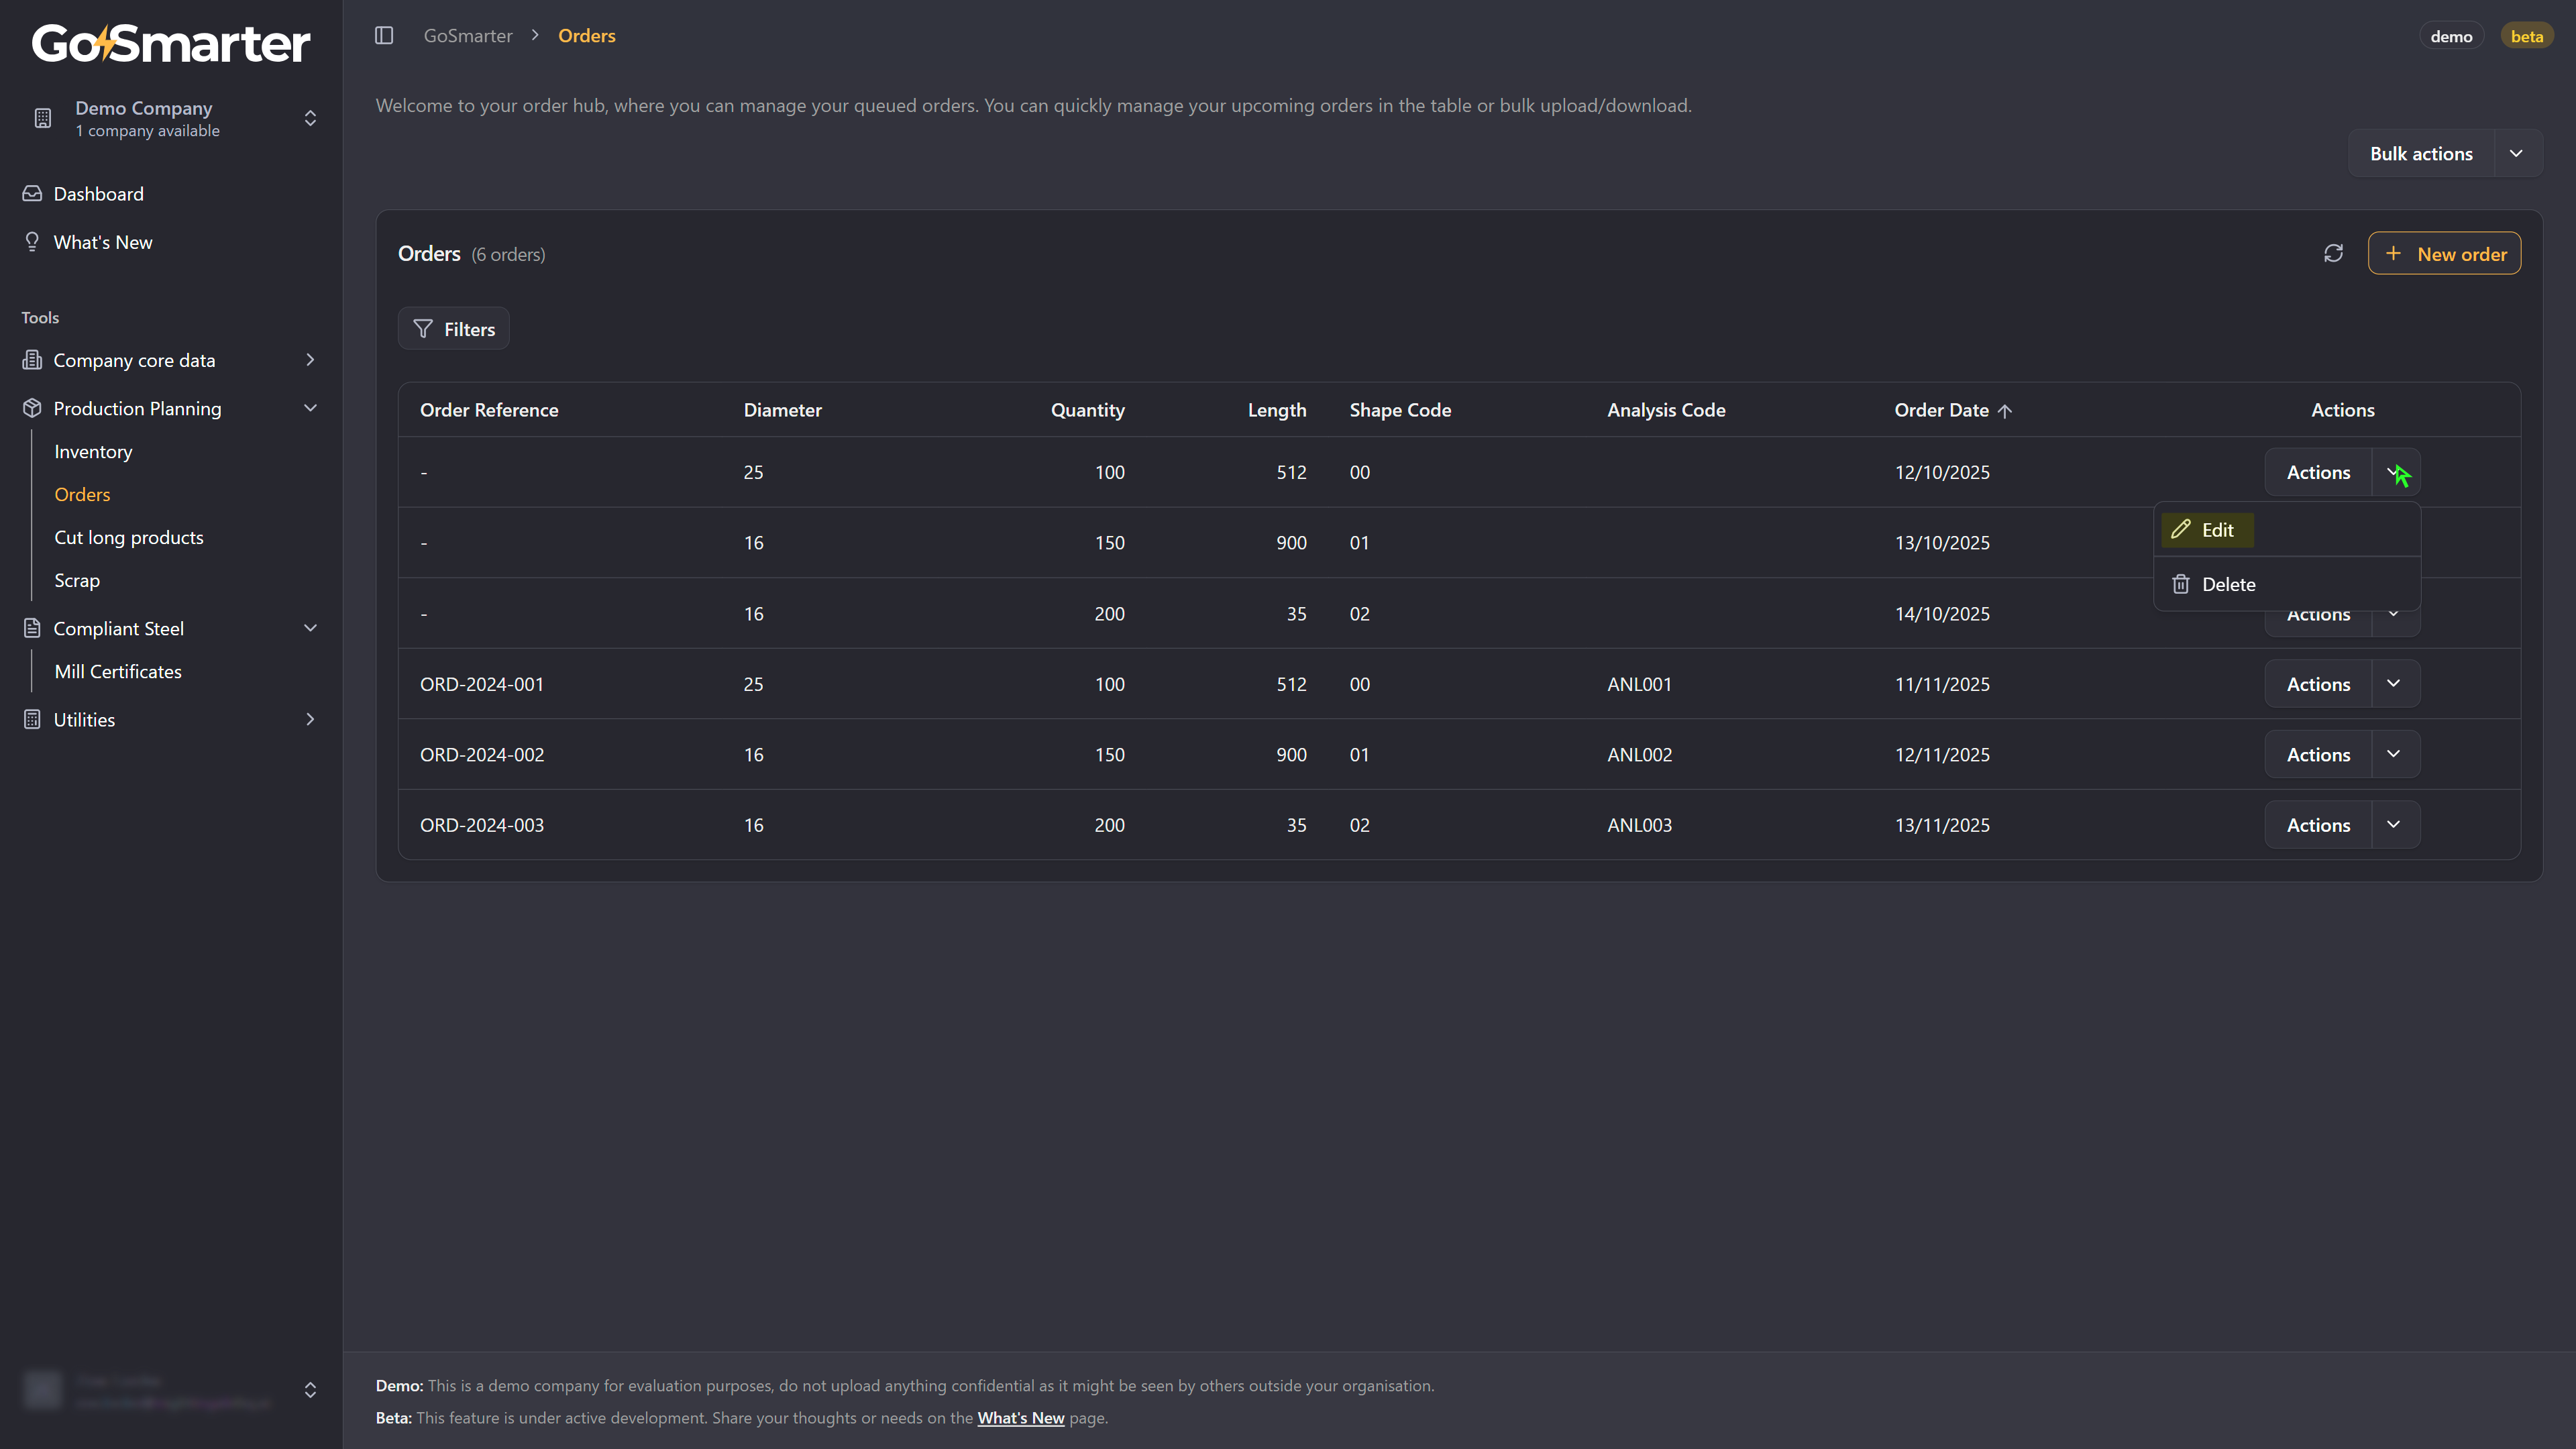Click the New order button
The image size is (2576, 1449).
click(x=2444, y=254)
